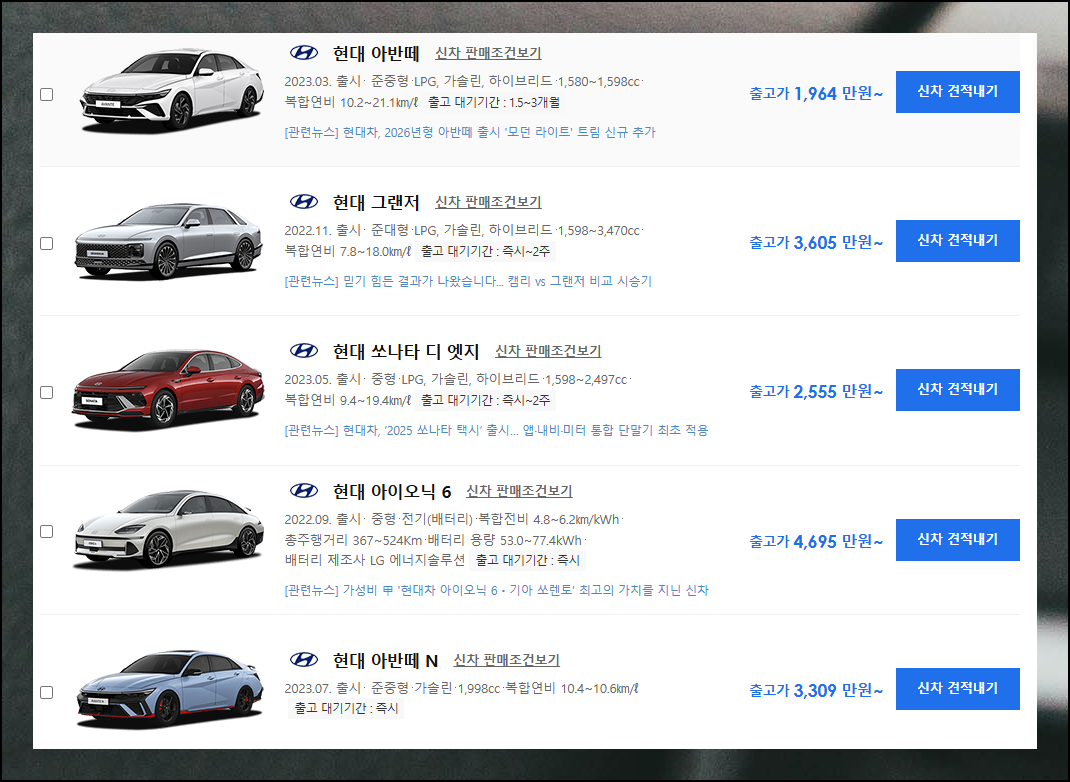Viewport: 1070px width, 782px height.
Task: Click the Hyundai logo beside 현대 쏘나타 디 엣지
Action: coord(304,351)
